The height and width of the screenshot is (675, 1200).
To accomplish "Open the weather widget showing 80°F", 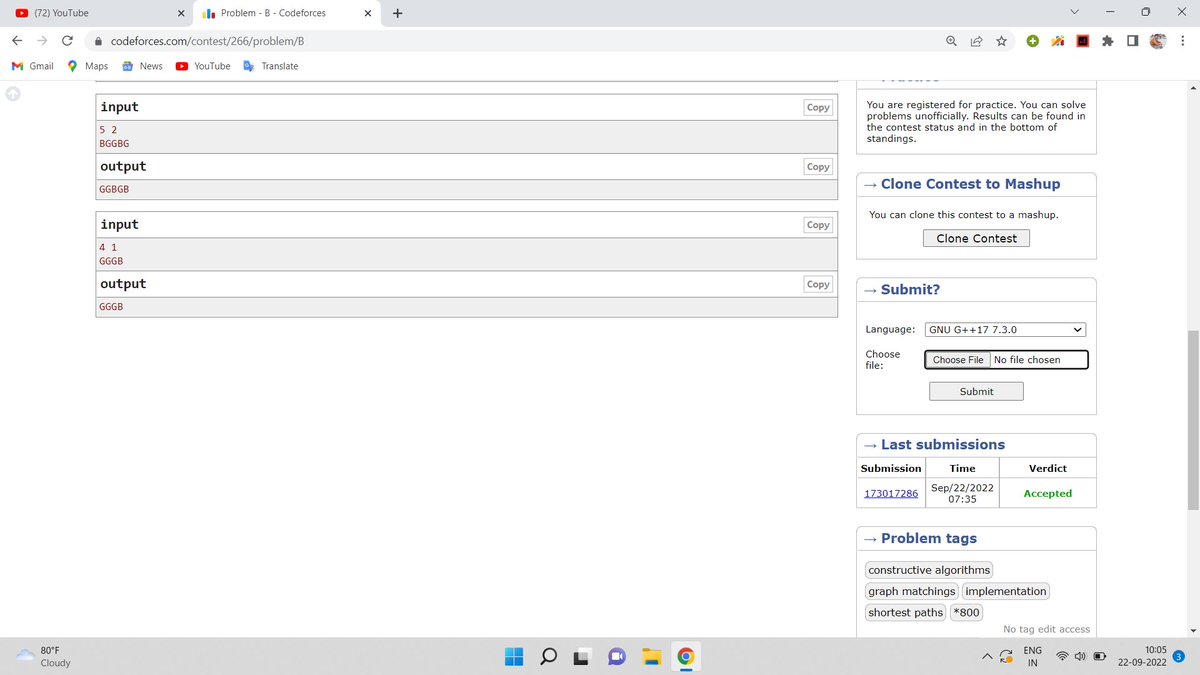I will pos(44,656).
